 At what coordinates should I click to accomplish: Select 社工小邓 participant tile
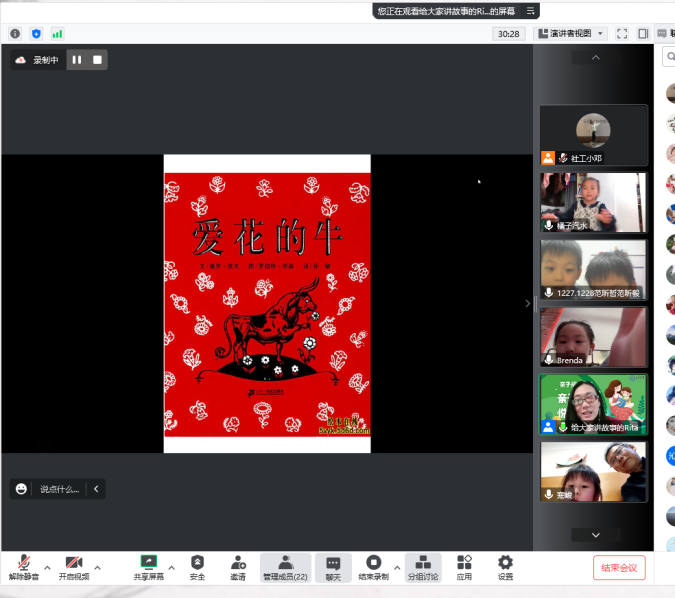click(593, 135)
